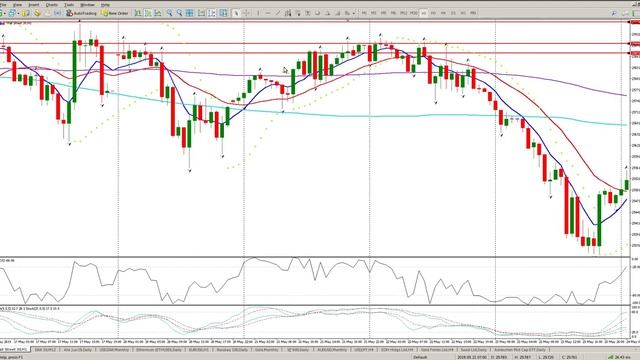The image size is (640, 360).
Task: Select the Trendline drawing tool
Action: pyautogui.click(x=278, y=13)
